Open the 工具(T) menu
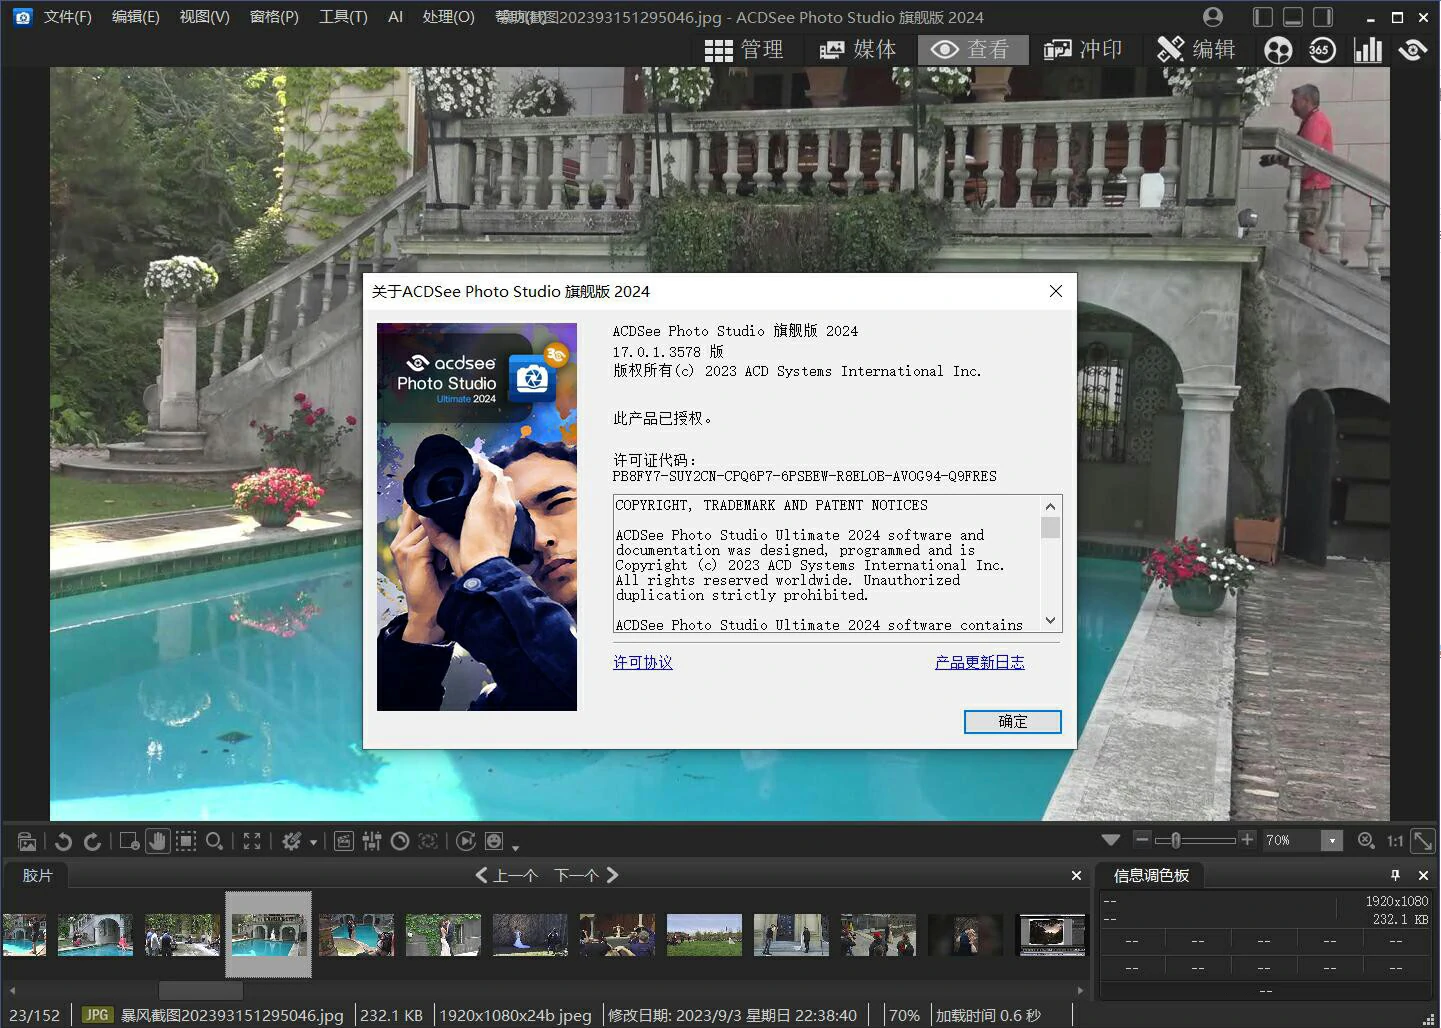Screen dimensions: 1441x1028 pyautogui.click(x=343, y=17)
